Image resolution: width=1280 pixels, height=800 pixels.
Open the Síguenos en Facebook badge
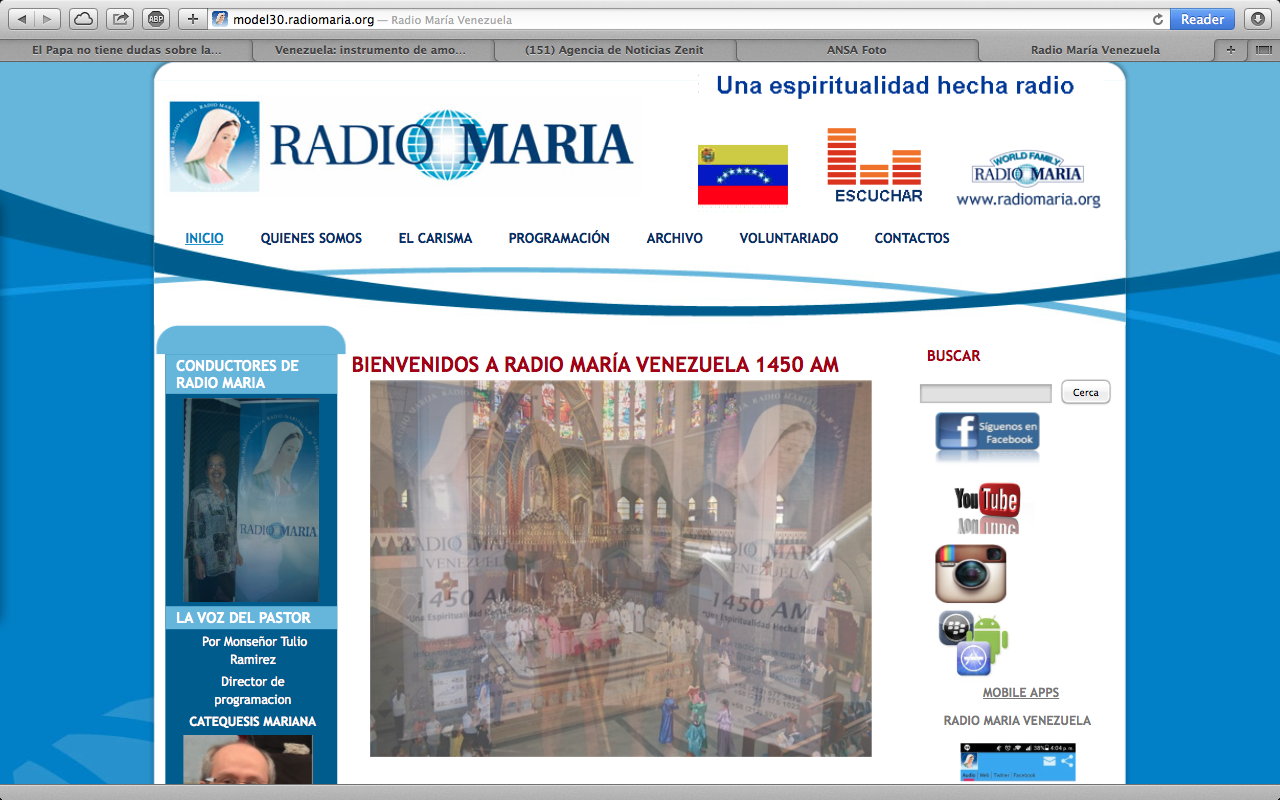987,434
